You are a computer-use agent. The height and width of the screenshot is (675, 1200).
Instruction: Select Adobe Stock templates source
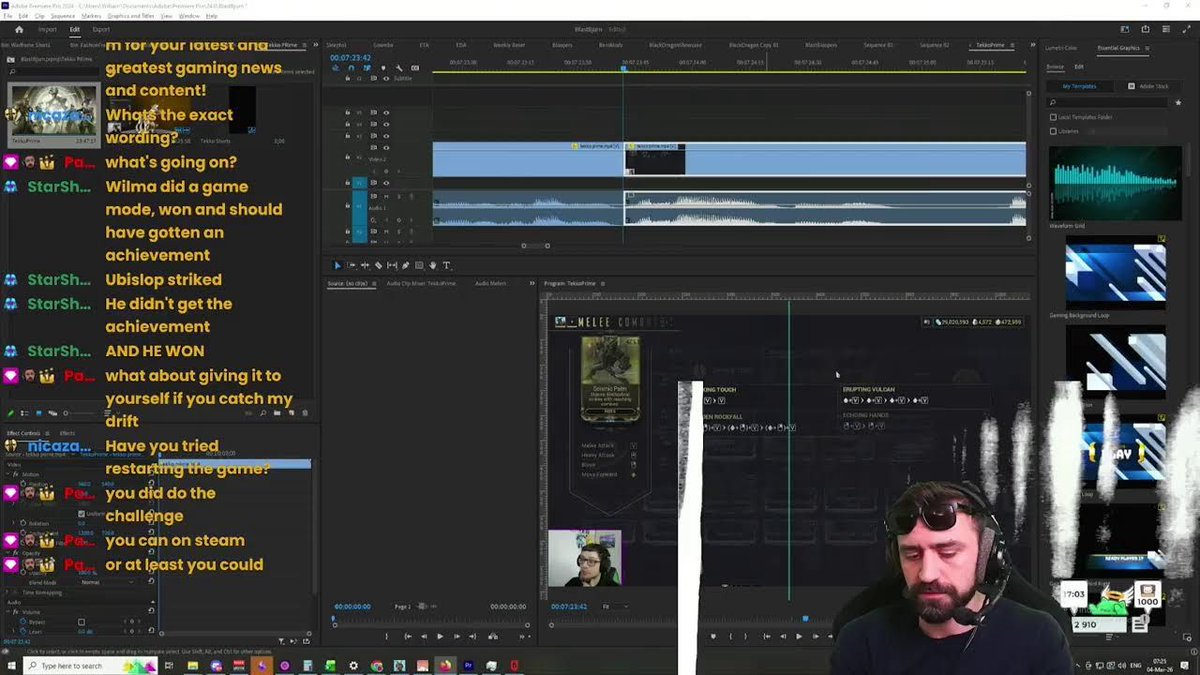tap(1150, 86)
